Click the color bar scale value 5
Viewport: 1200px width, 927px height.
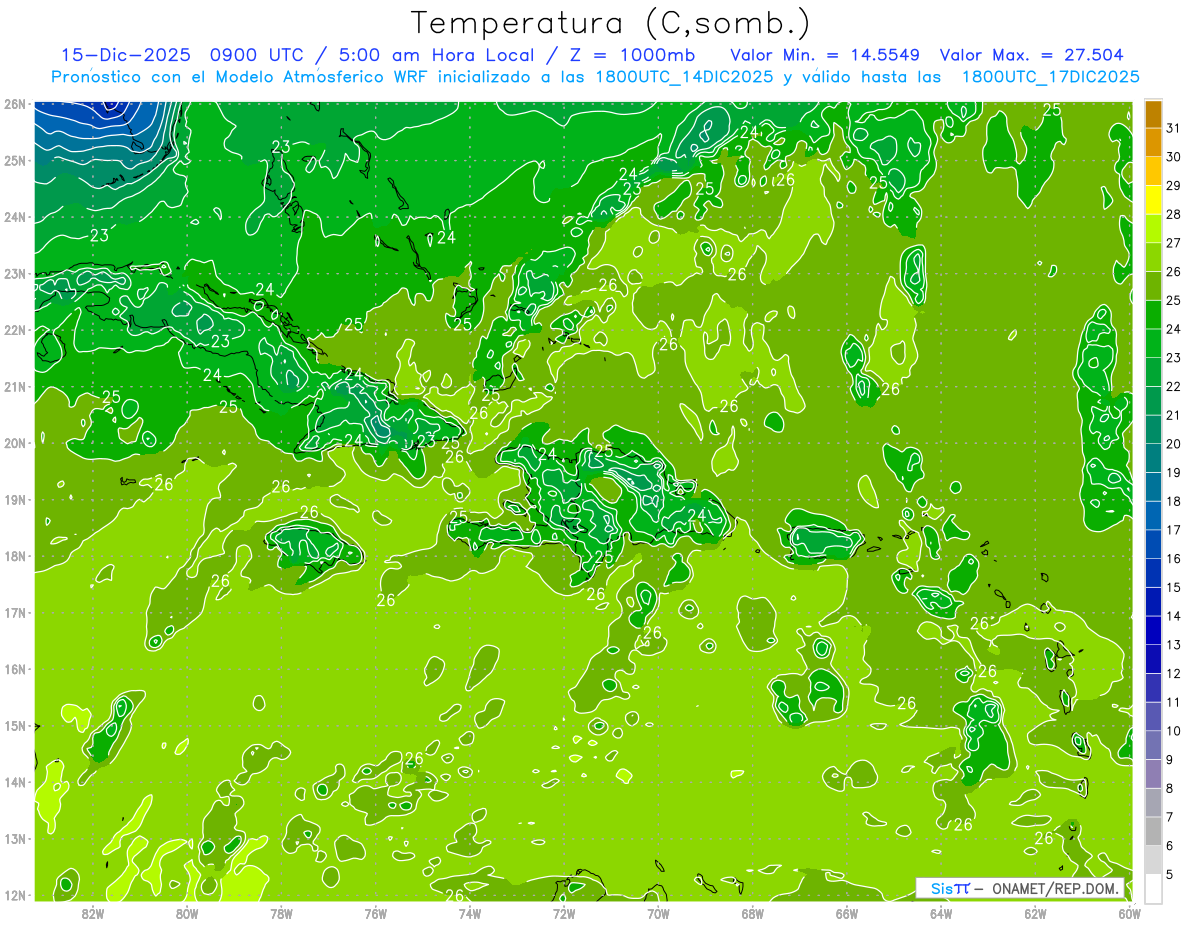(x=1171, y=874)
